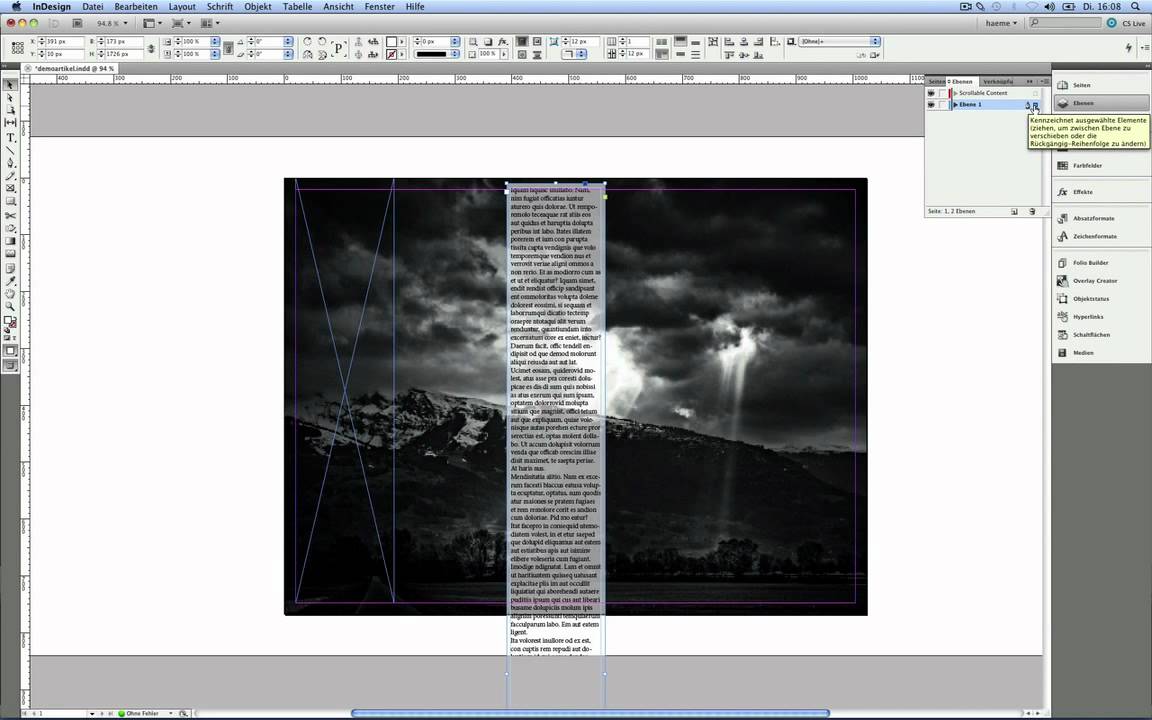Click the fx effects icon in control bar
The image size is (1152, 720).
point(503,41)
